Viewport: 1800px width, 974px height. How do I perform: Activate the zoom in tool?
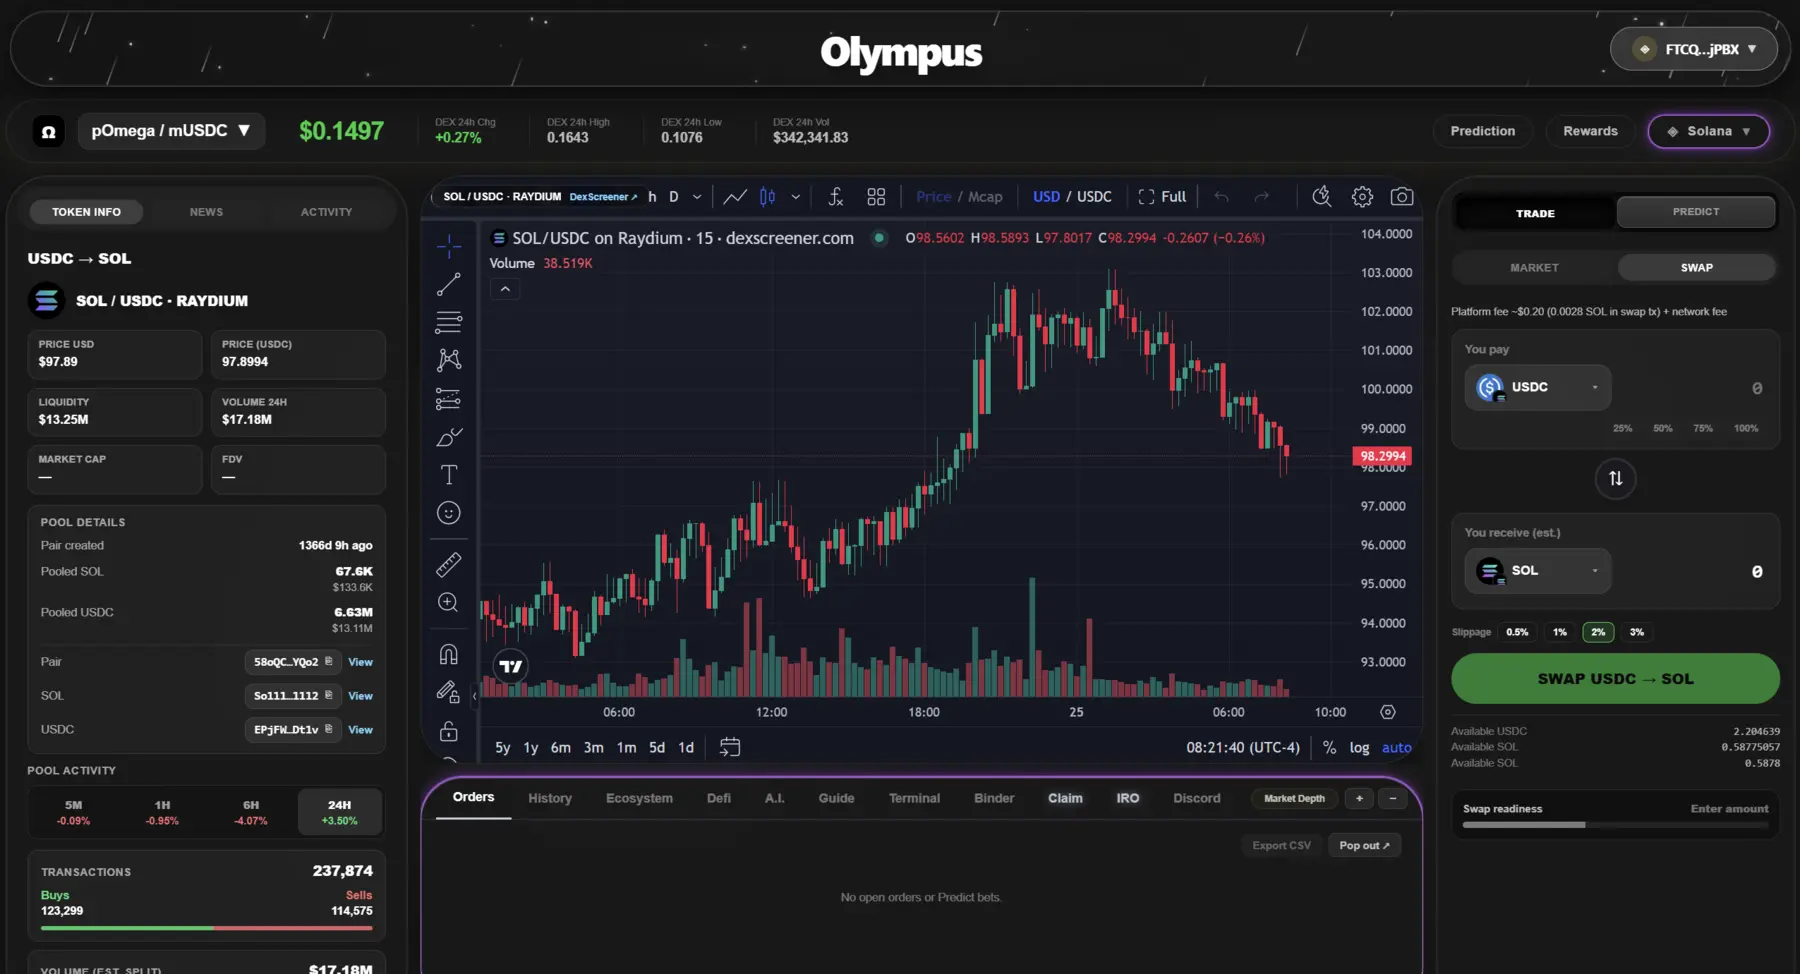point(448,603)
